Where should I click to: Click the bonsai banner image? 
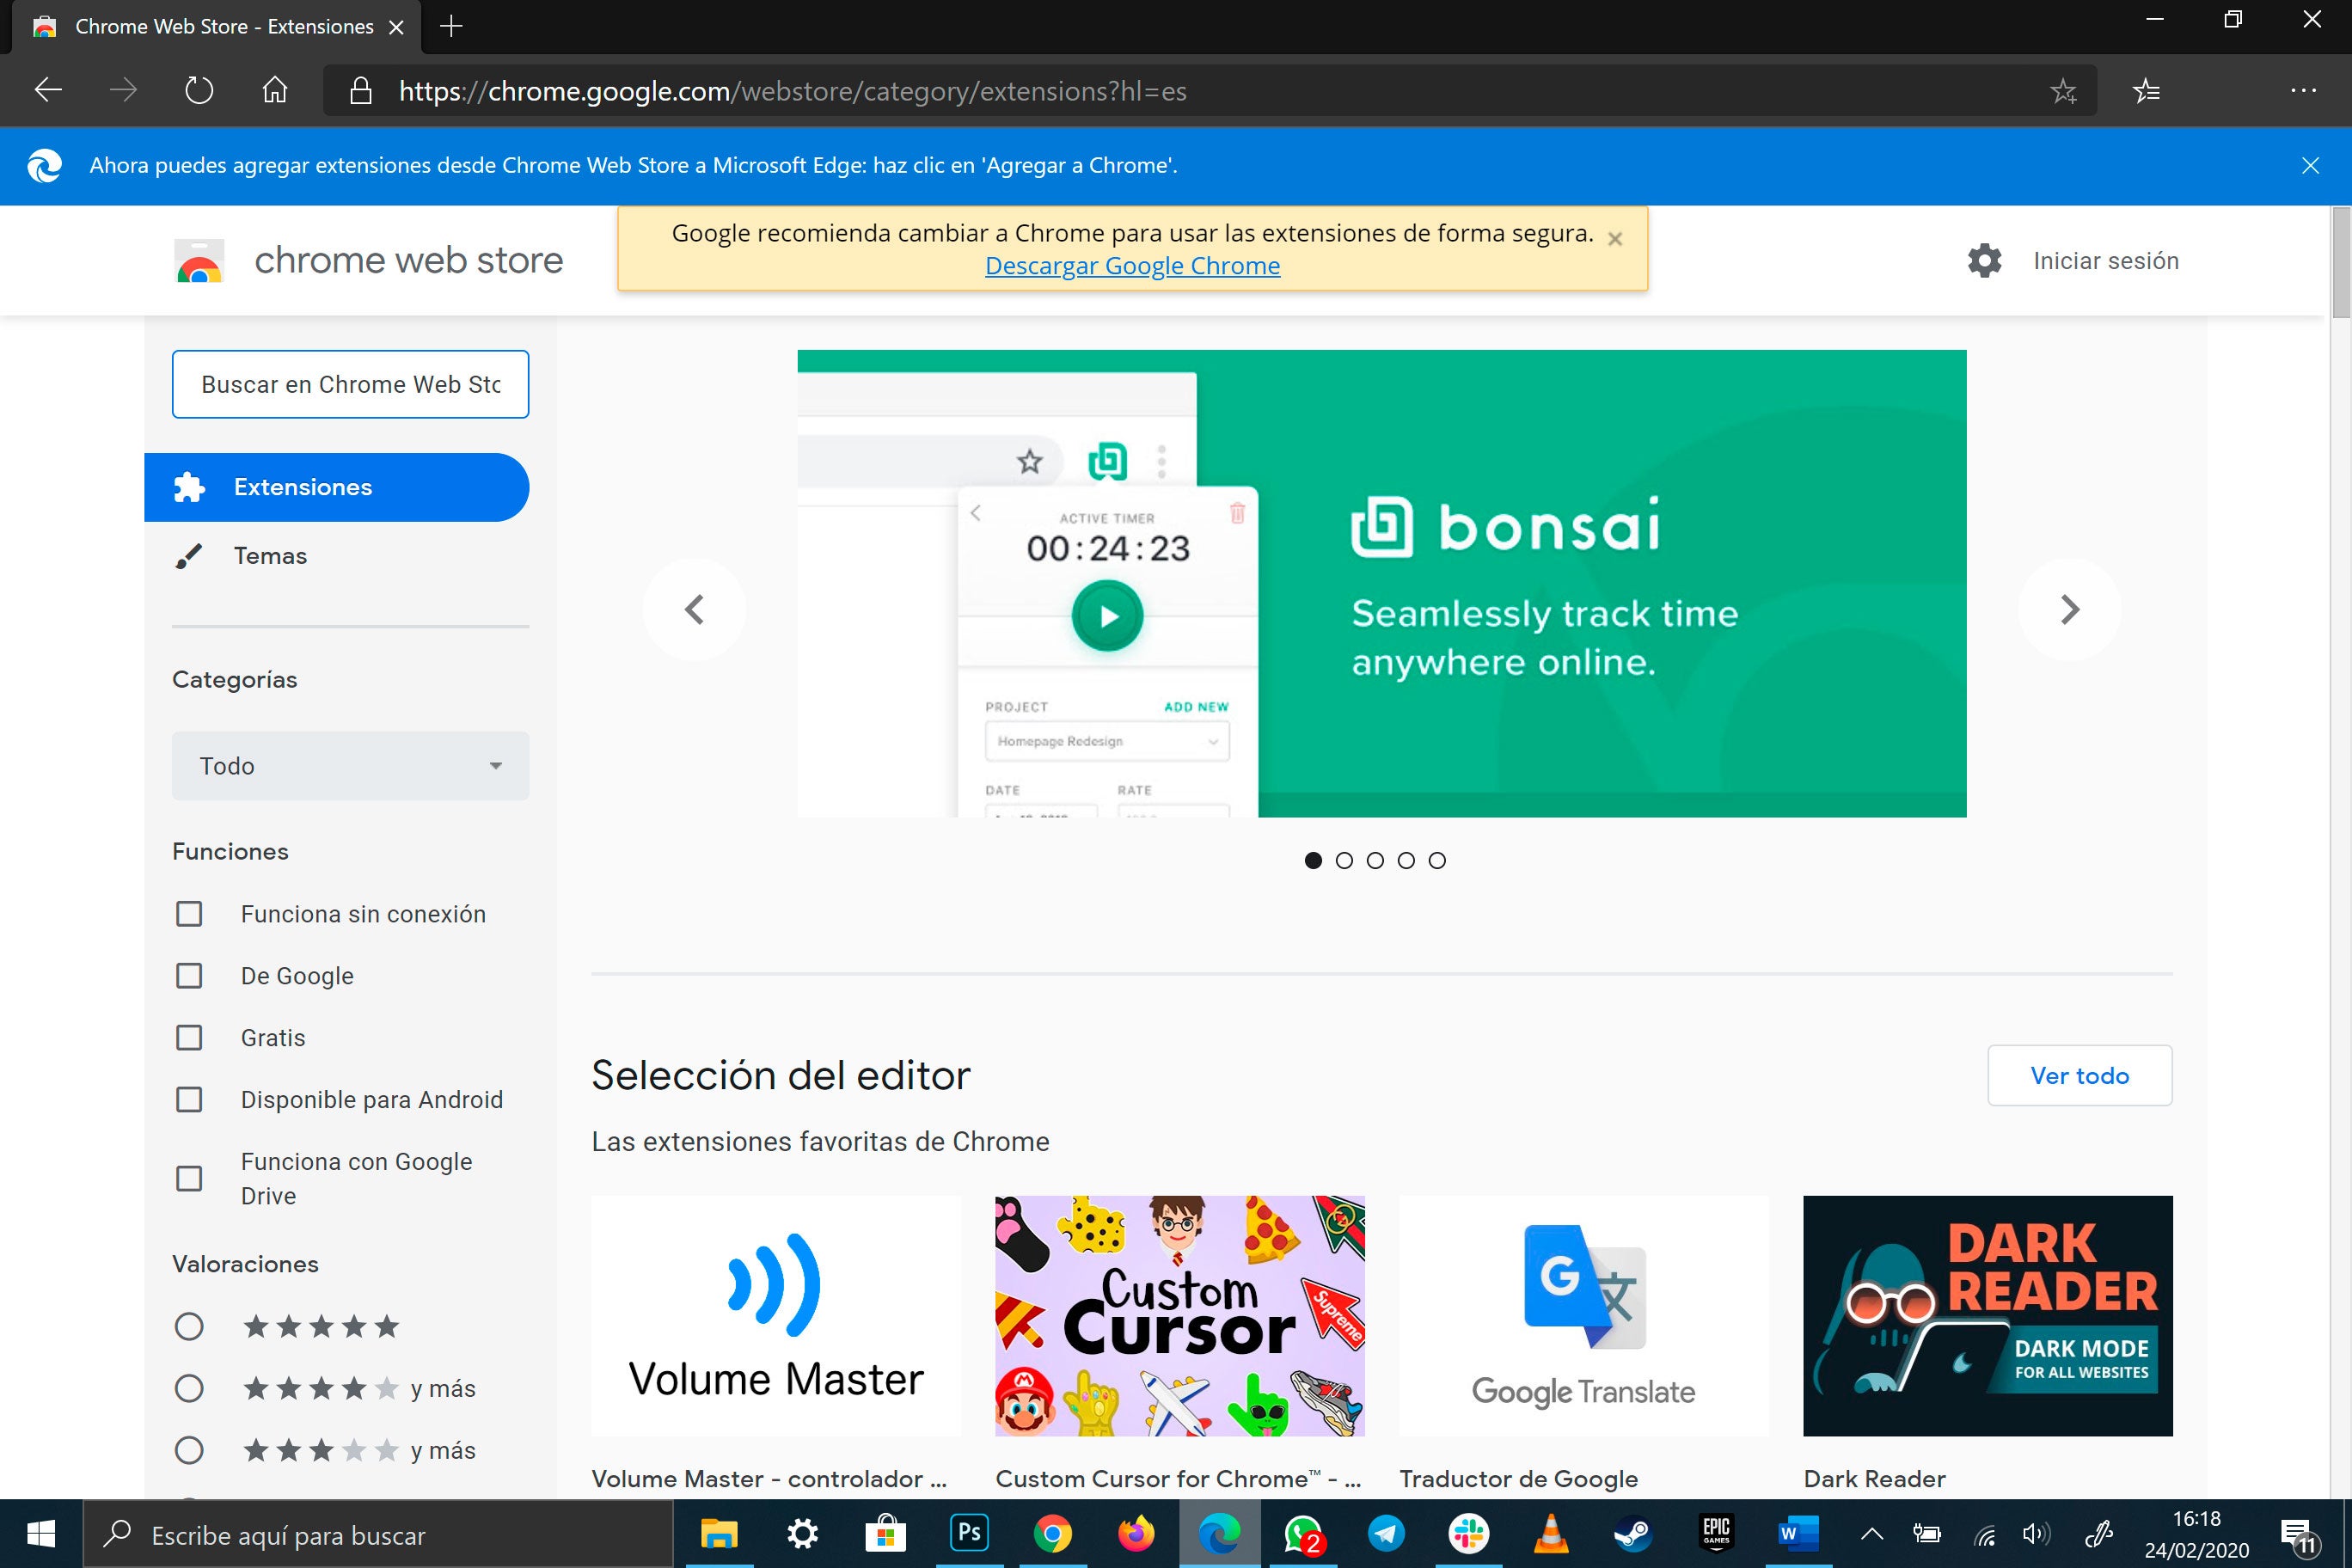[x=1382, y=583]
